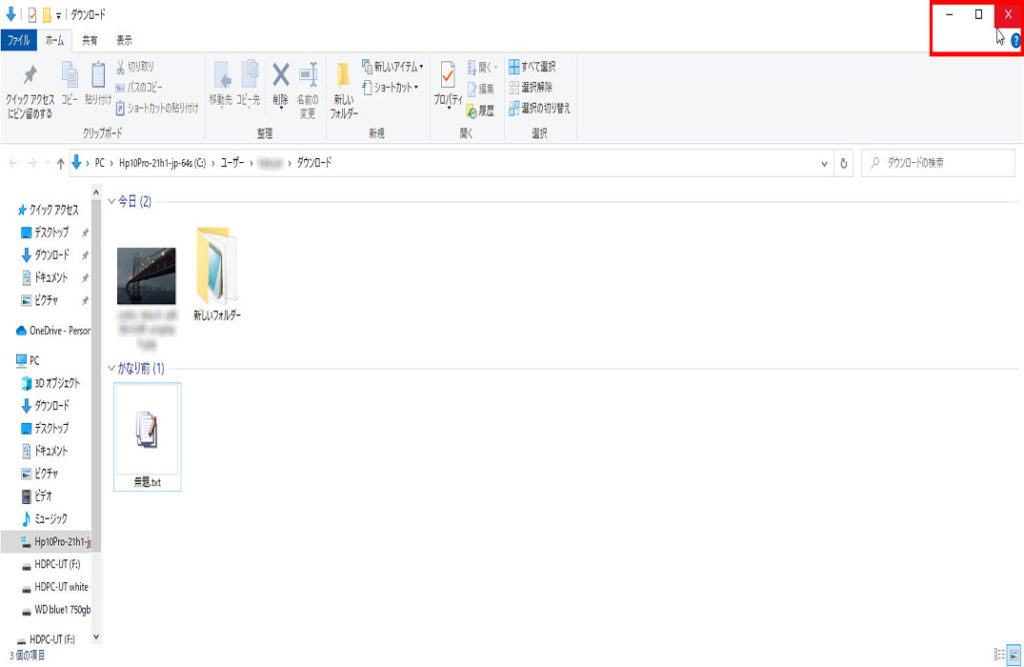This screenshot has height=667, width=1024.
Task: Open the blue help question mark icon
Action: pos(1015,40)
